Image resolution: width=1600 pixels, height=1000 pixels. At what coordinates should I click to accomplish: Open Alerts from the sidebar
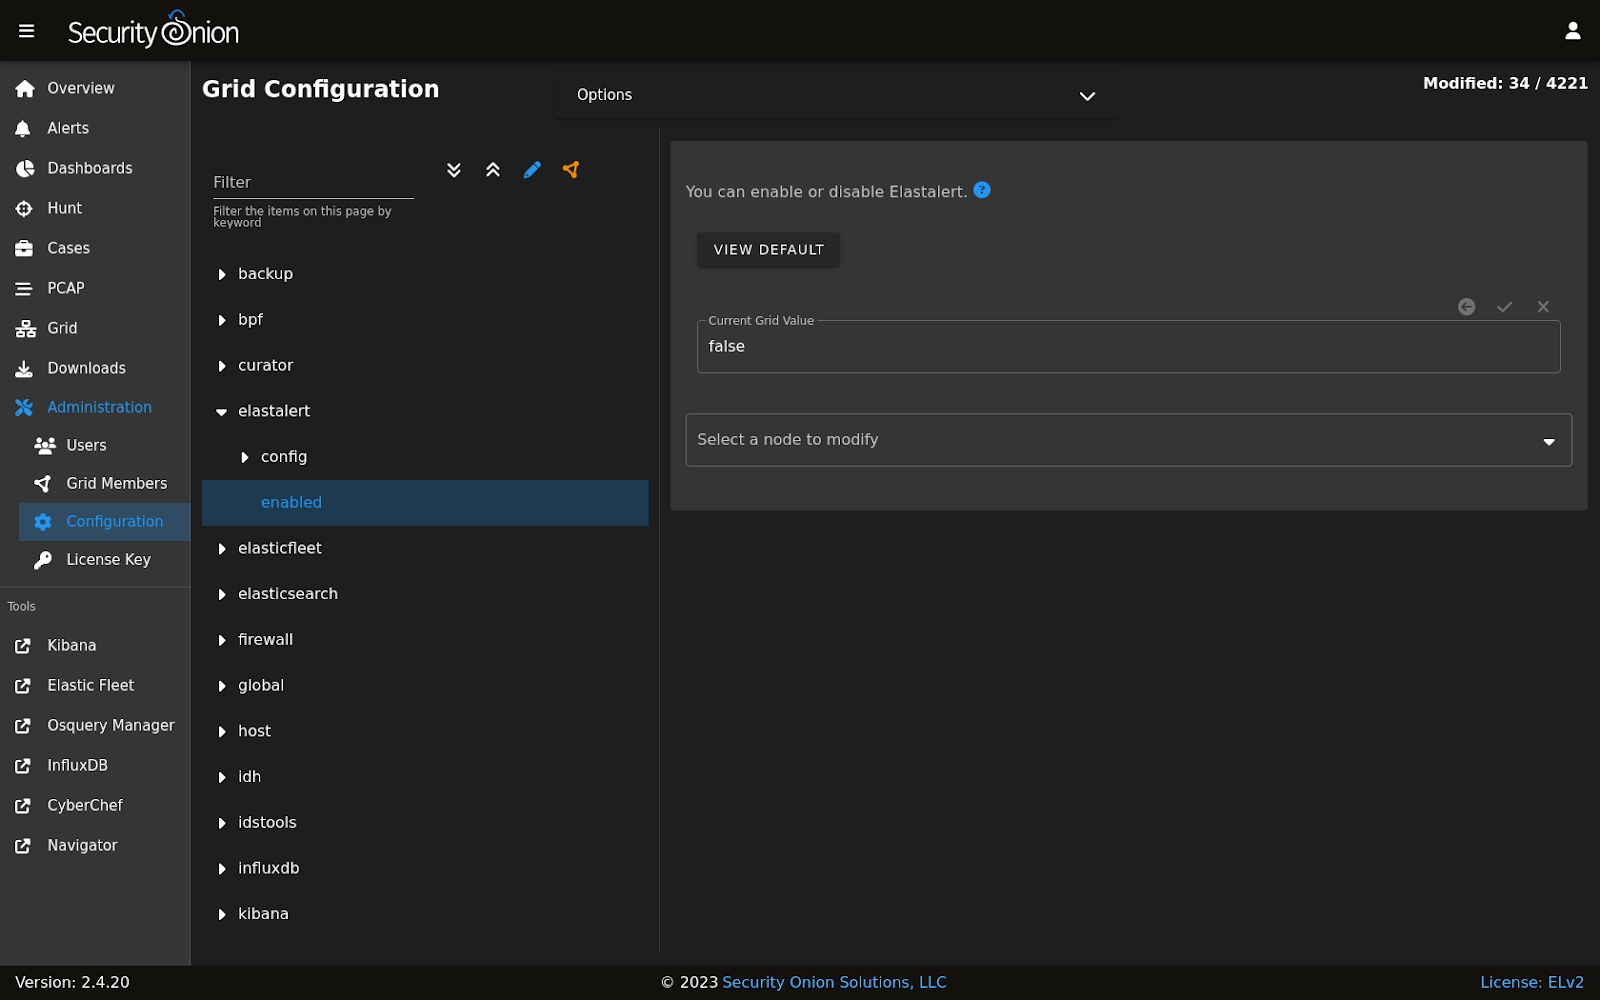(95, 128)
